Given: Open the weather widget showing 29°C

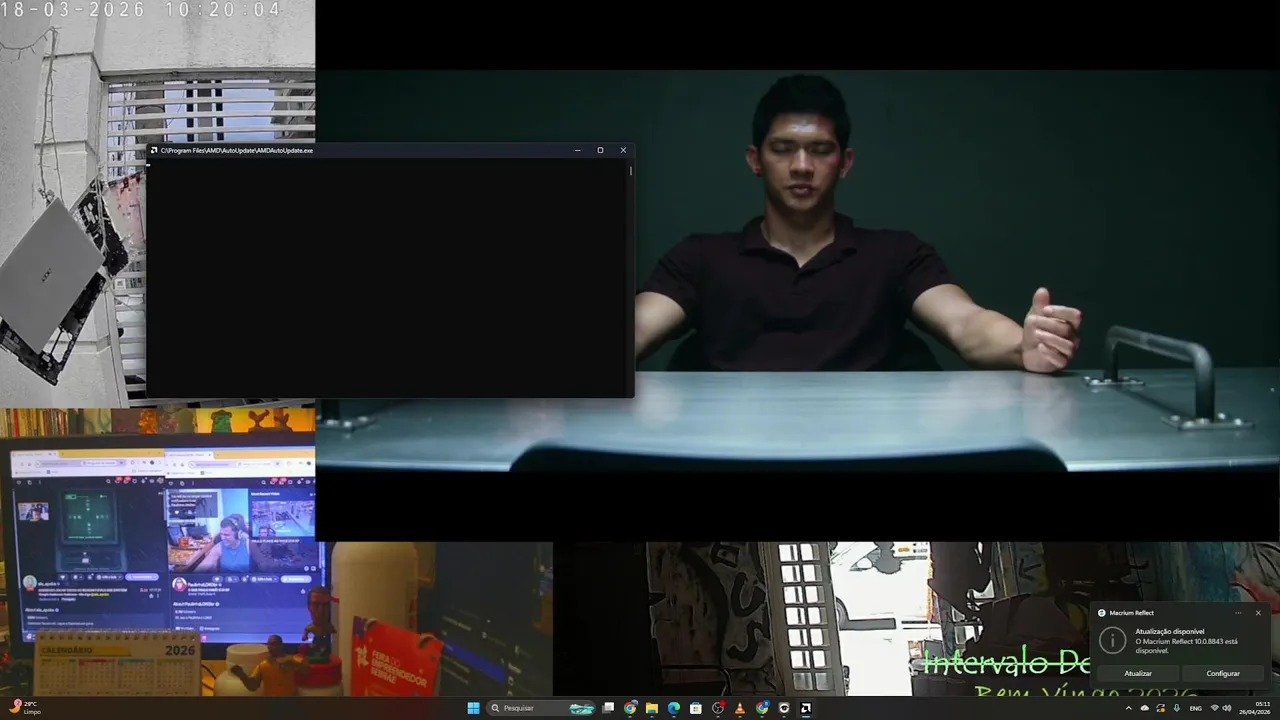Looking at the screenshot, I should [26, 708].
